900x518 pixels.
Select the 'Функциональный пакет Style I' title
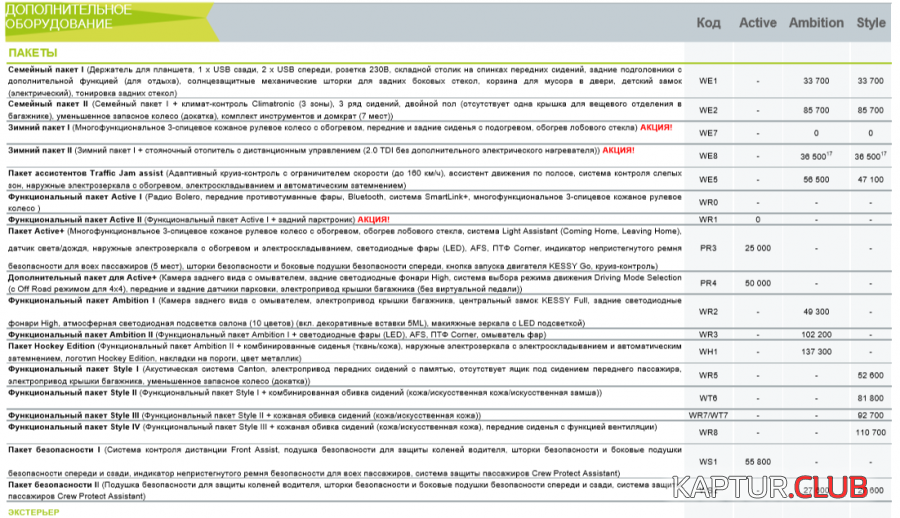(73, 369)
